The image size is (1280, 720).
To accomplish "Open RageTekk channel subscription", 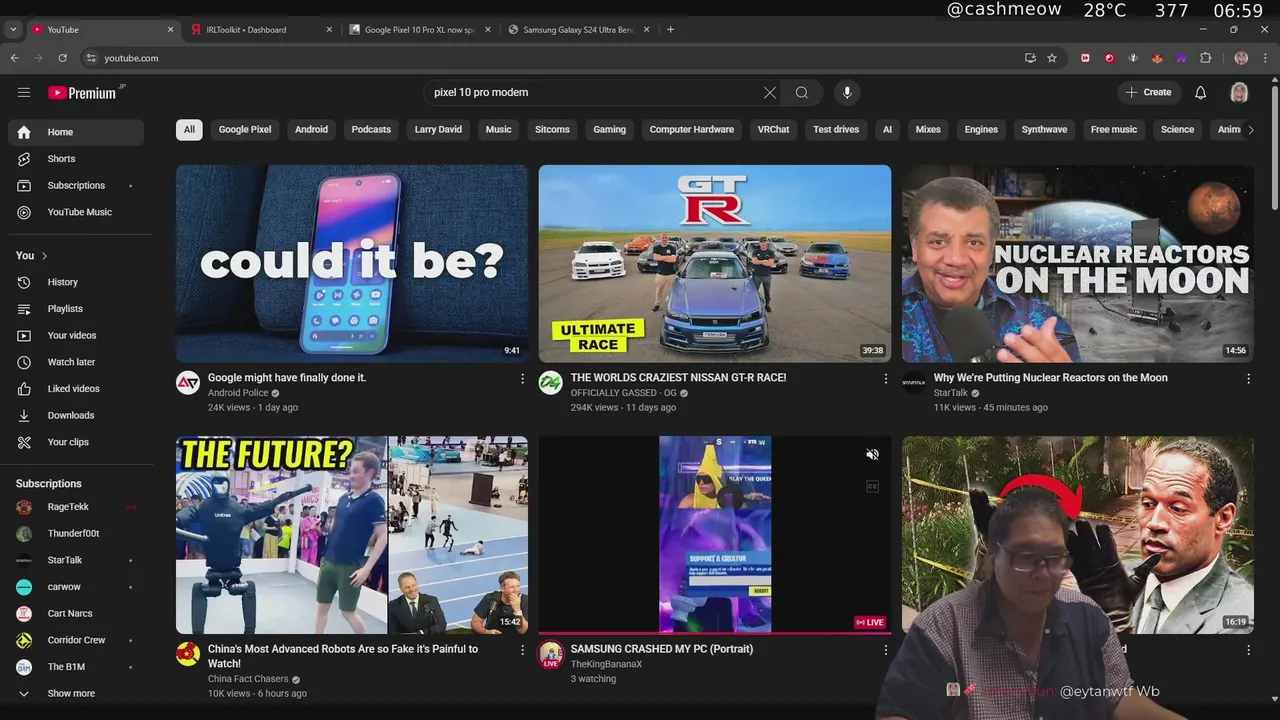I will (x=76, y=507).
